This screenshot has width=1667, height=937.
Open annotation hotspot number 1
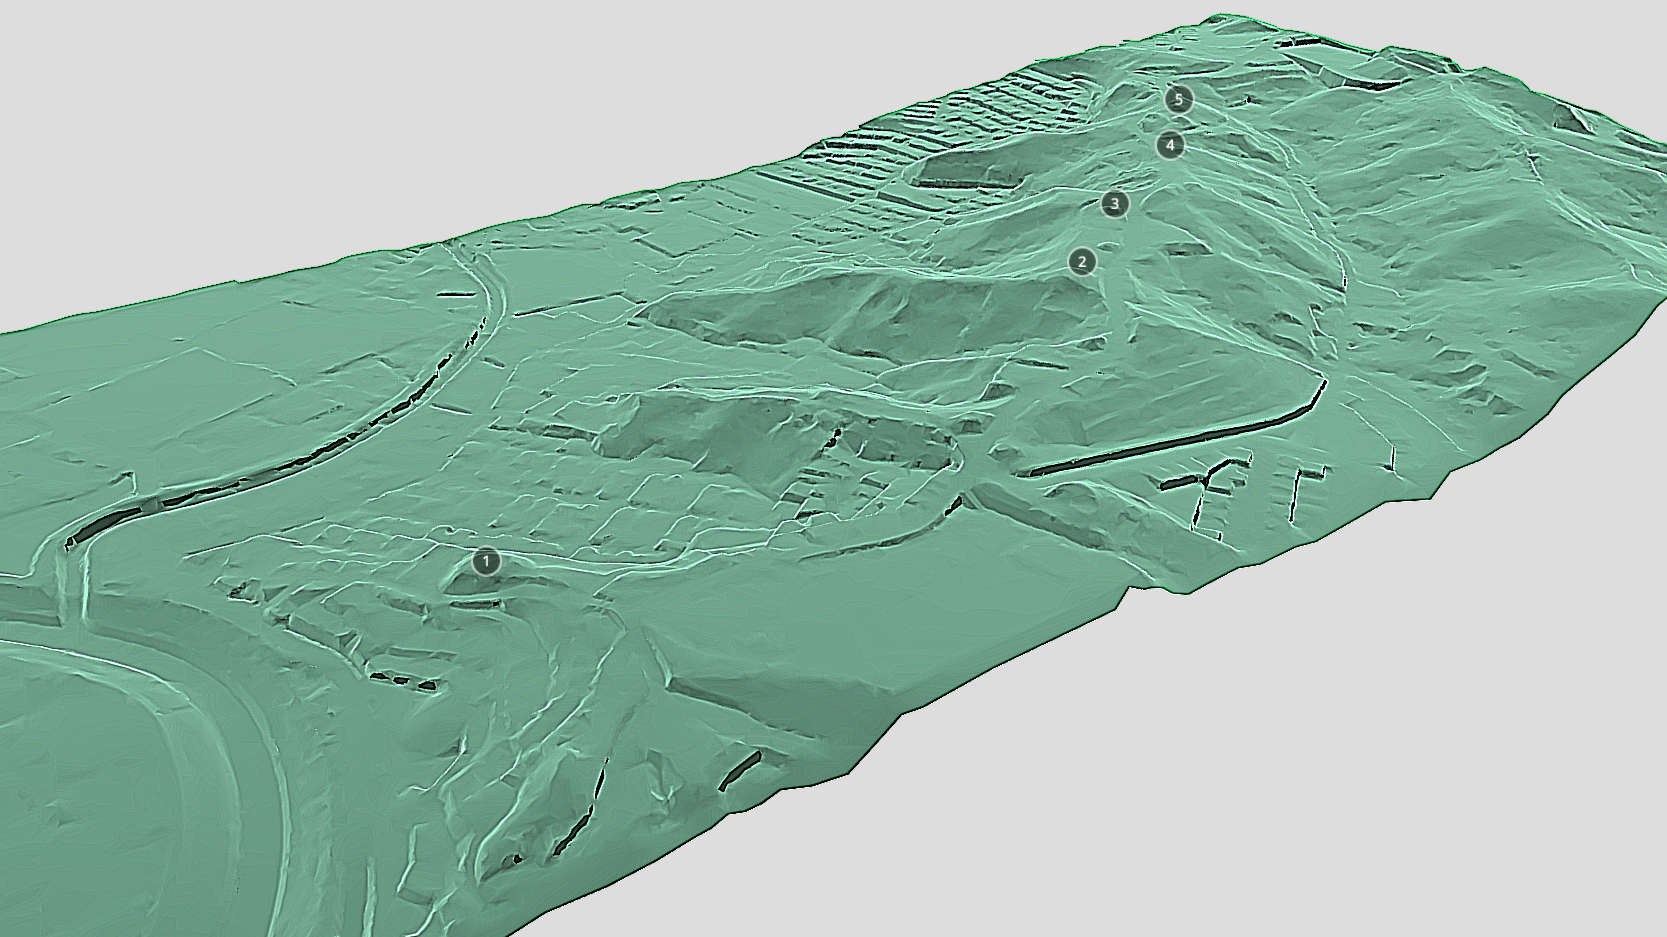click(x=486, y=562)
